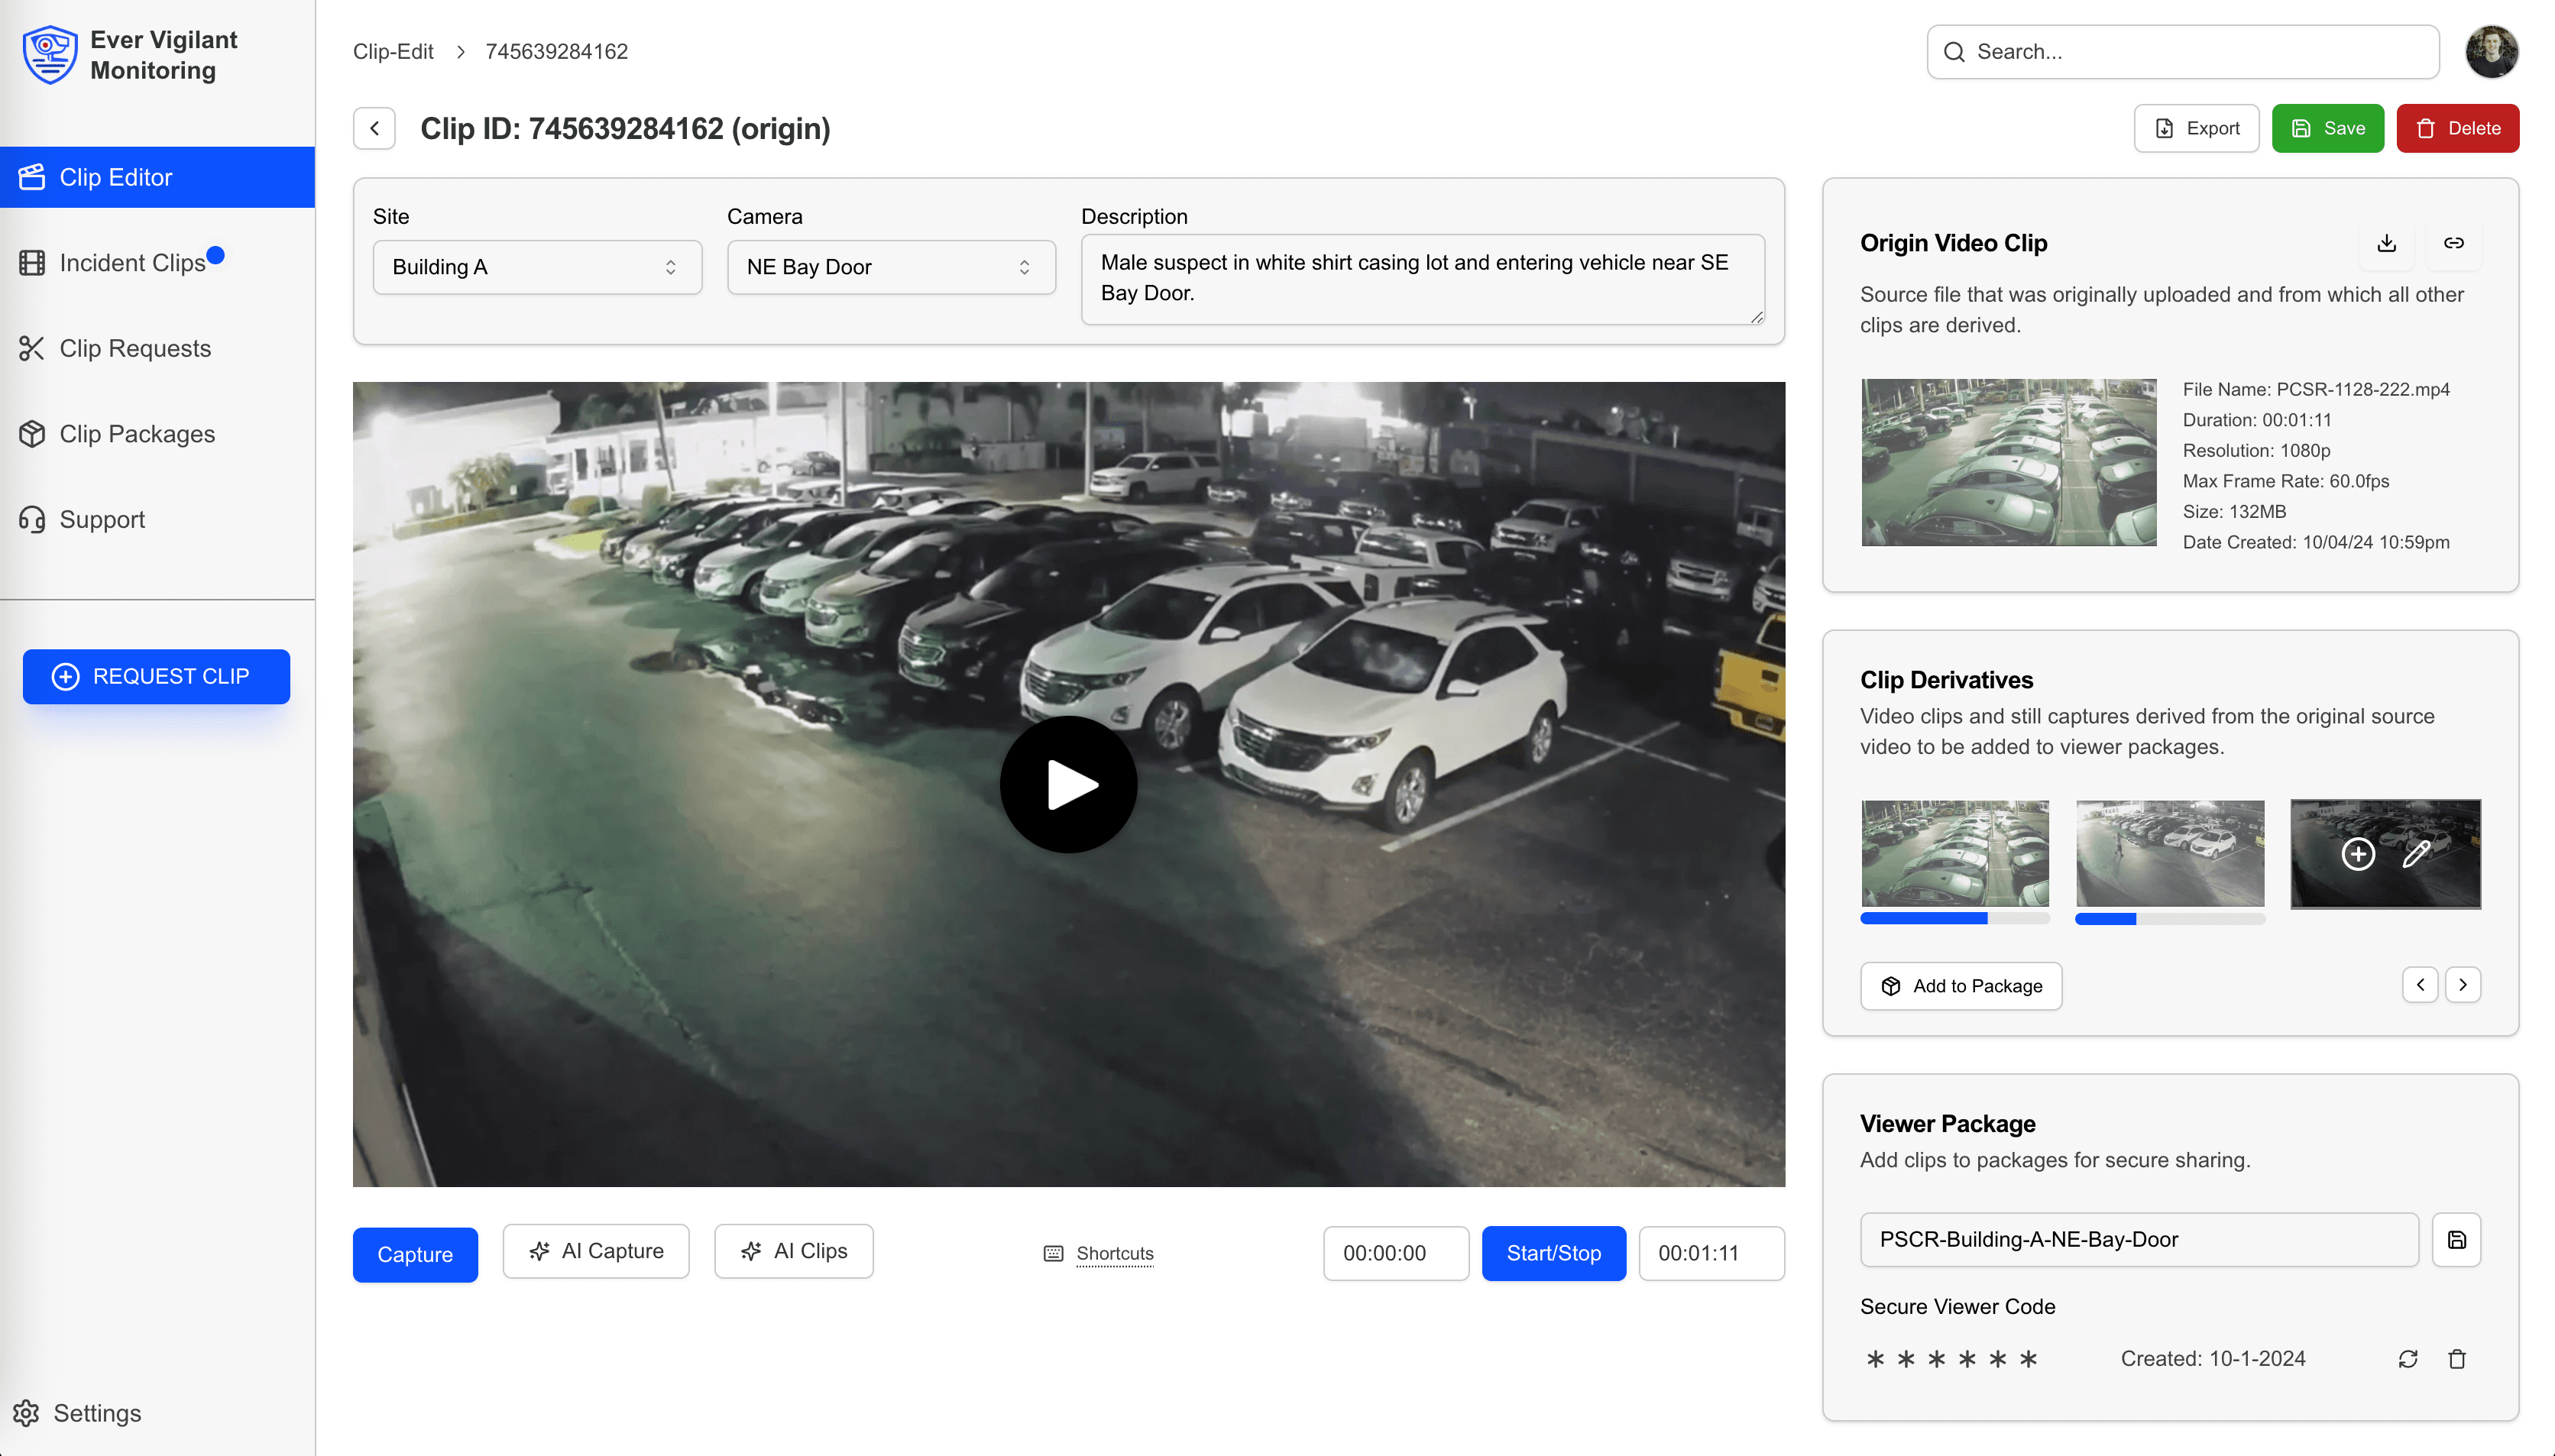
Task: Click the pencil edit icon on derivative
Action: click(x=2416, y=854)
